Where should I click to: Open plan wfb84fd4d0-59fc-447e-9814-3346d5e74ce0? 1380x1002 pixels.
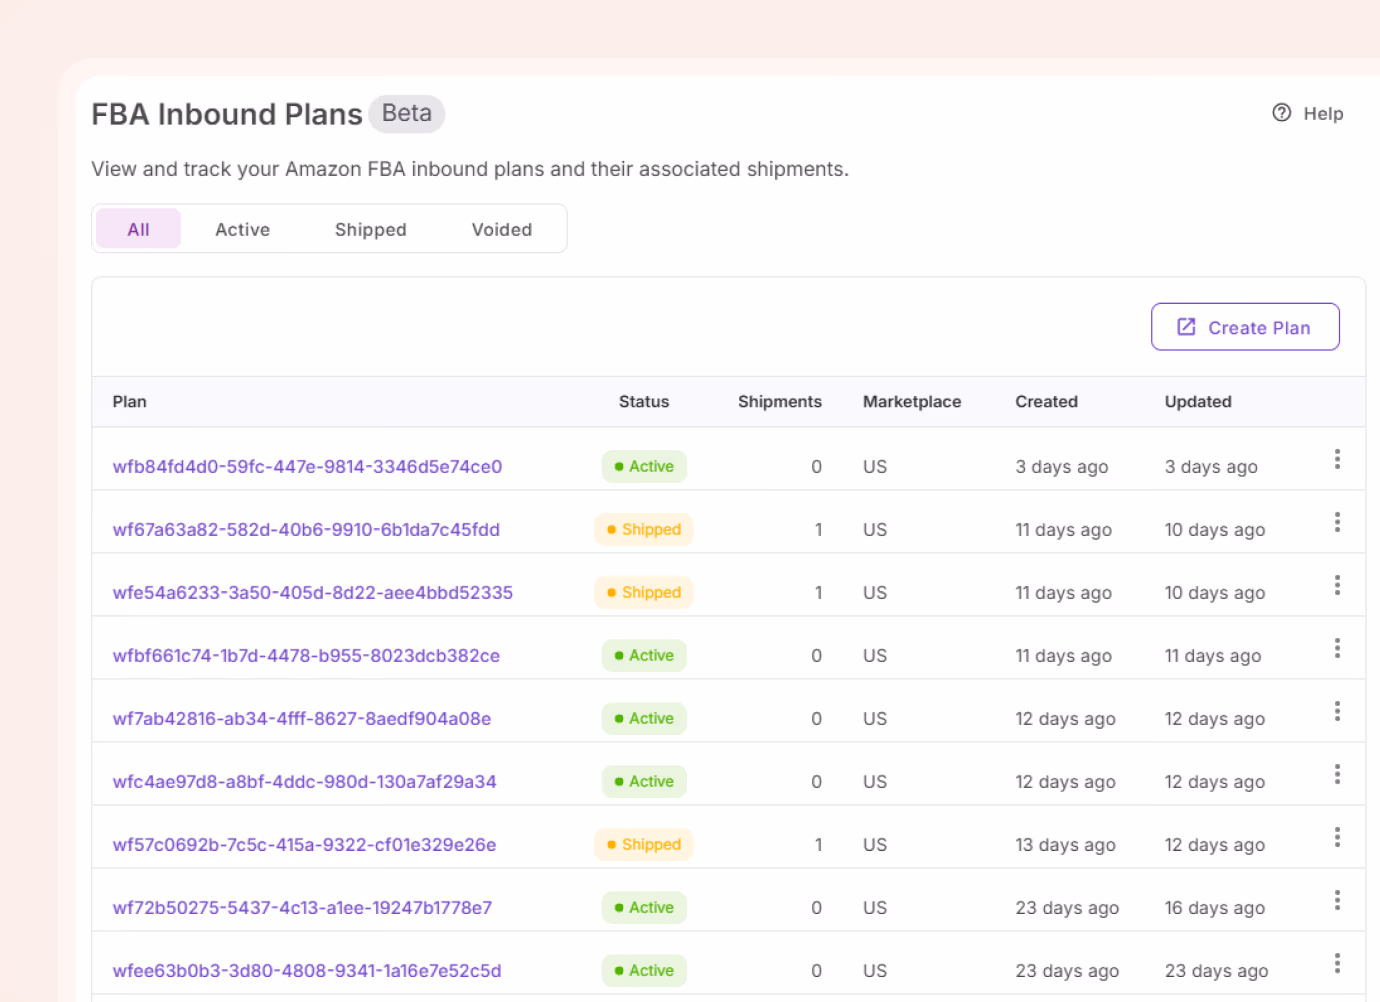tap(307, 466)
